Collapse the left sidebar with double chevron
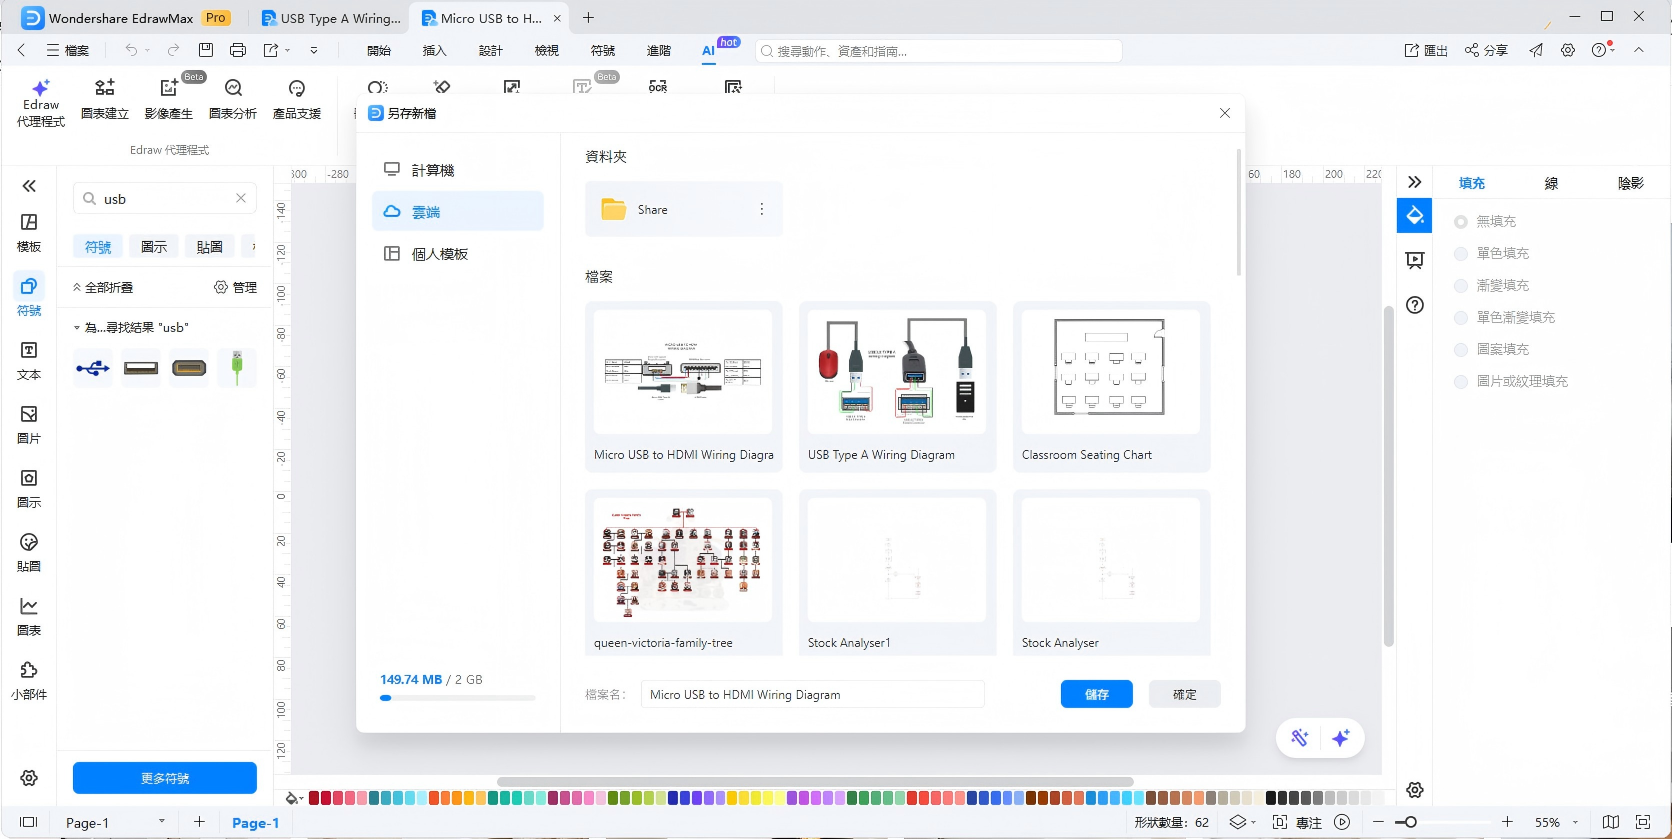 click(x=29, y=186)
